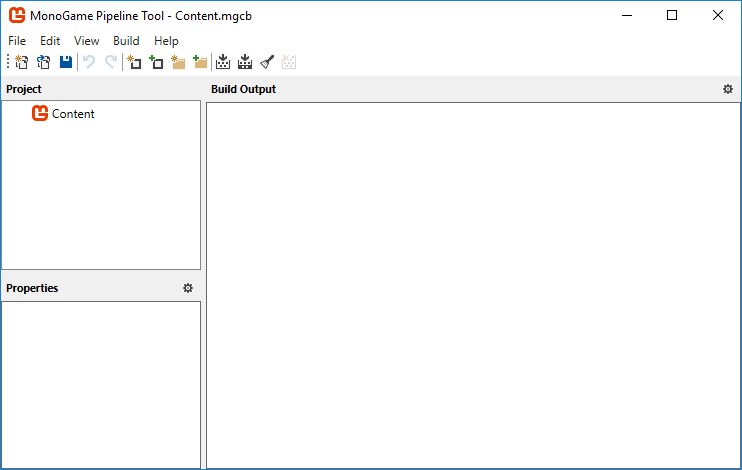
Task: Click the Open Project toolbar icon
Action: tap(44, 62)
